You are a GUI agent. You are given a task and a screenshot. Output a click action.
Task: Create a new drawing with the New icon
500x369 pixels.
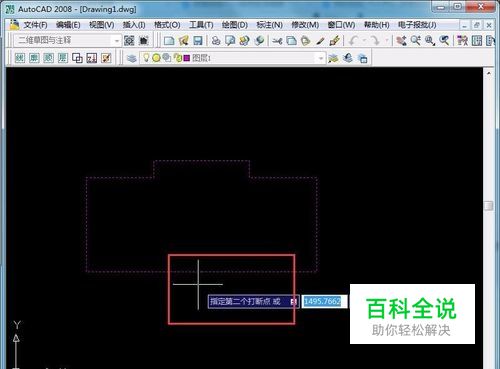169,41
